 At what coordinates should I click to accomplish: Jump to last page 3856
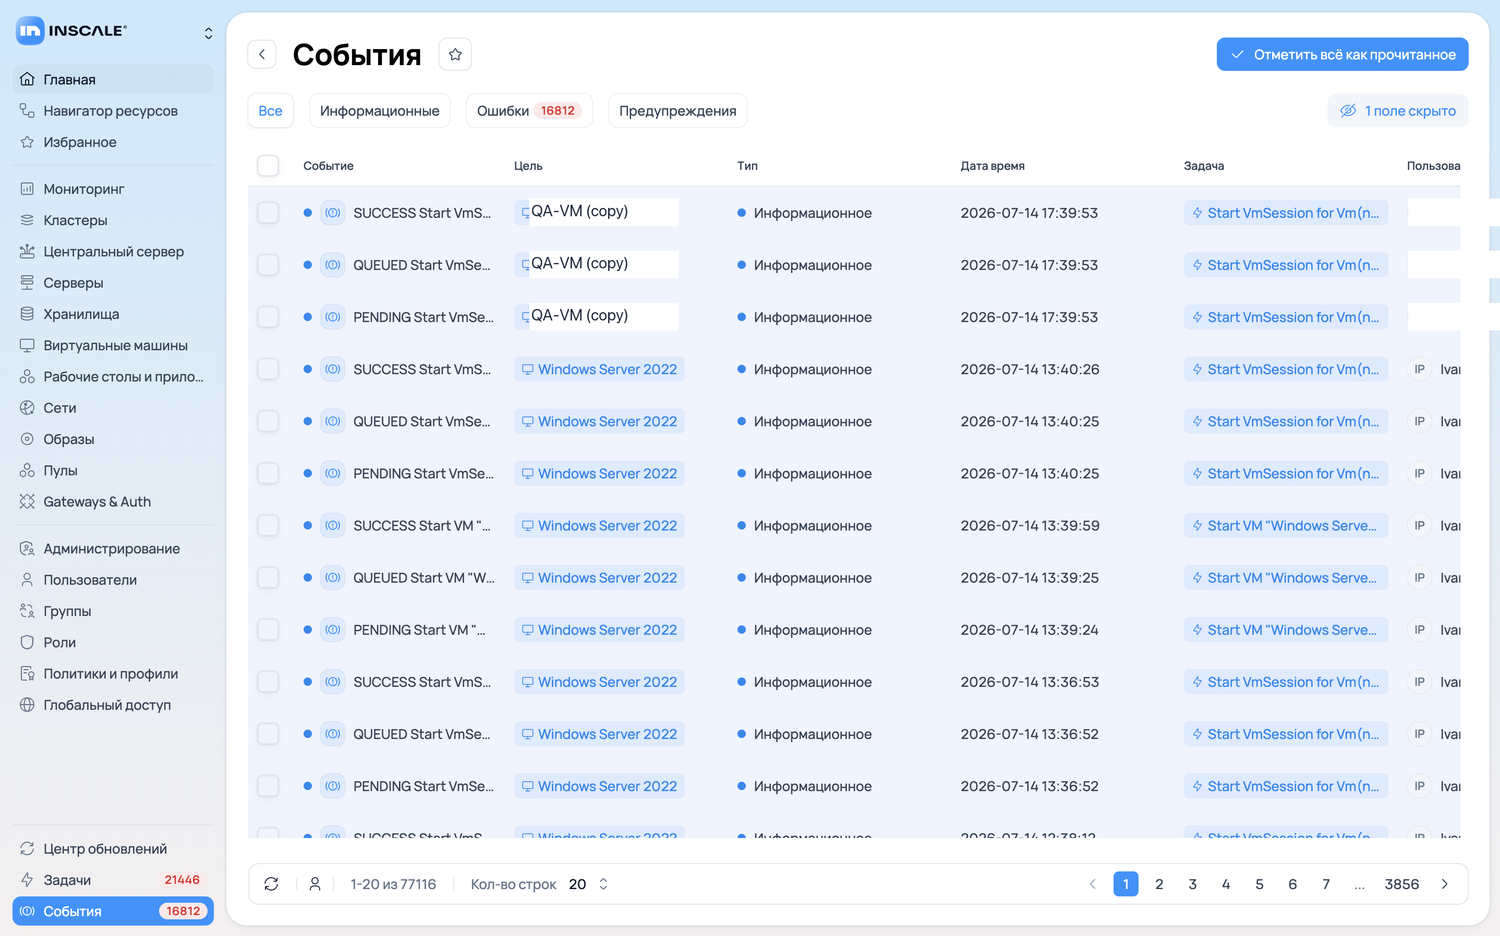(1402, 884)
